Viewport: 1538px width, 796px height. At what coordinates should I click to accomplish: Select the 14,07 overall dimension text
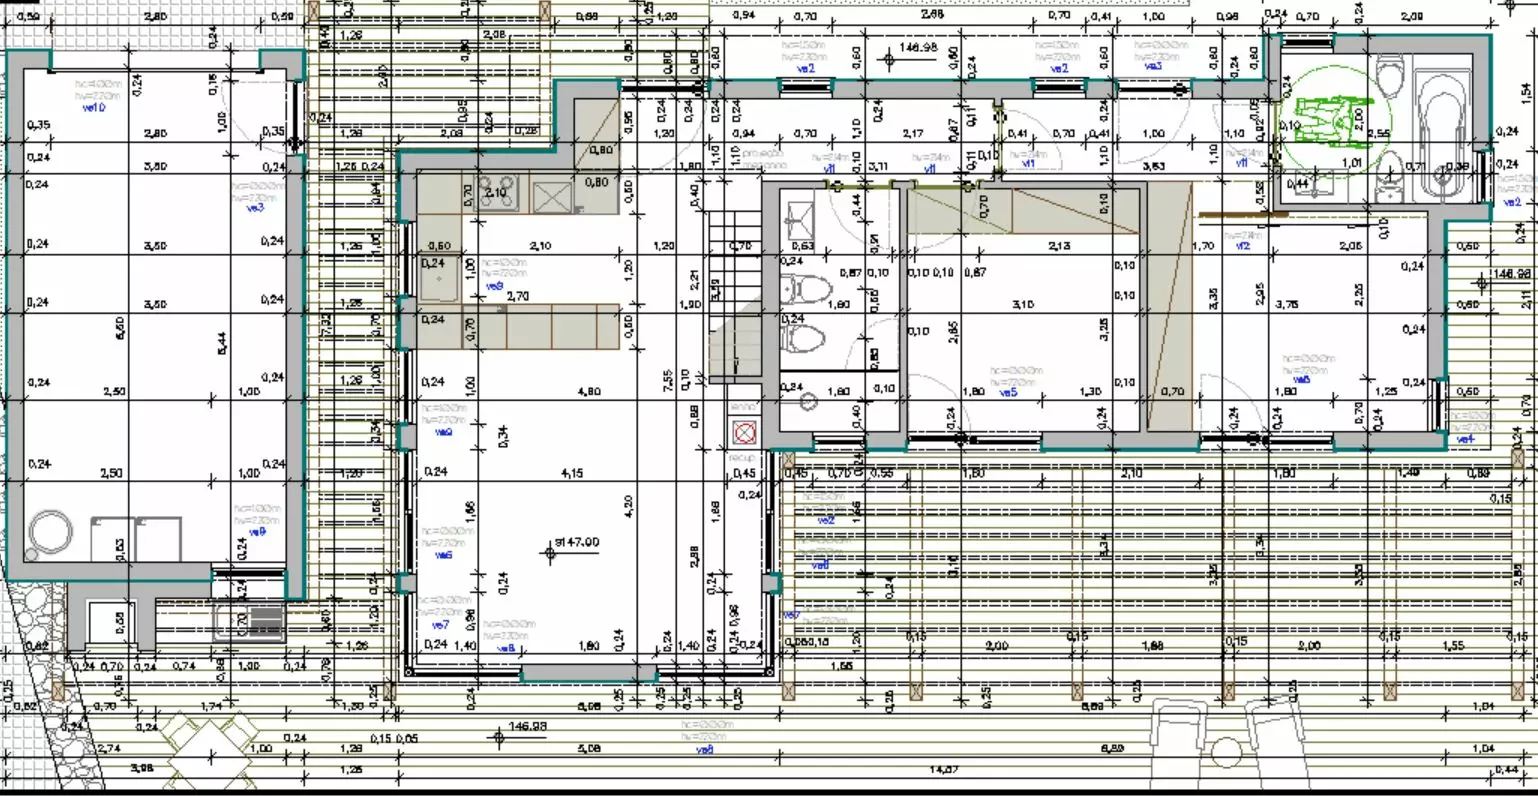tap(943, 768)
